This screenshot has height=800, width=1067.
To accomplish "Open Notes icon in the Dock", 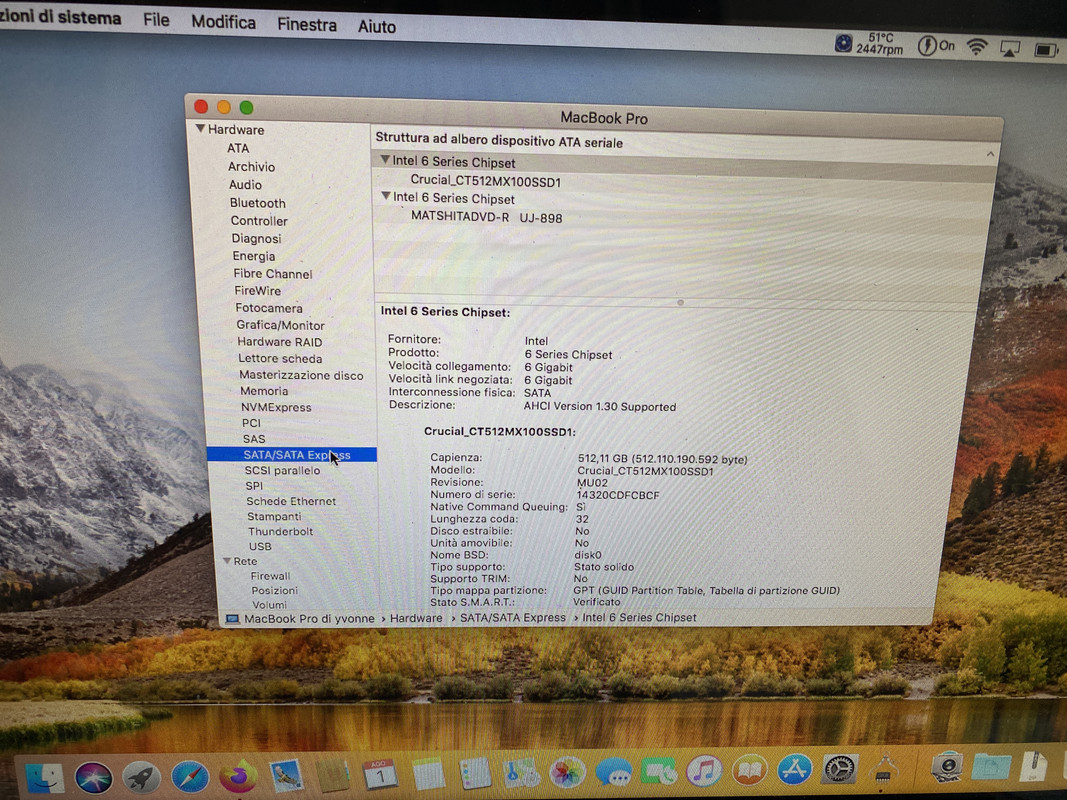I will point(428,774).
